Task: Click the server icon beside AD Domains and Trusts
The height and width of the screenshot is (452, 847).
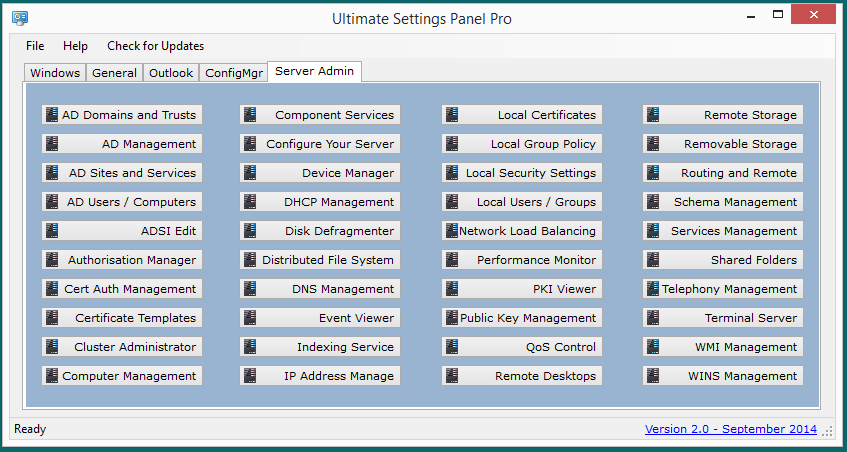Action: click(52, 115)
